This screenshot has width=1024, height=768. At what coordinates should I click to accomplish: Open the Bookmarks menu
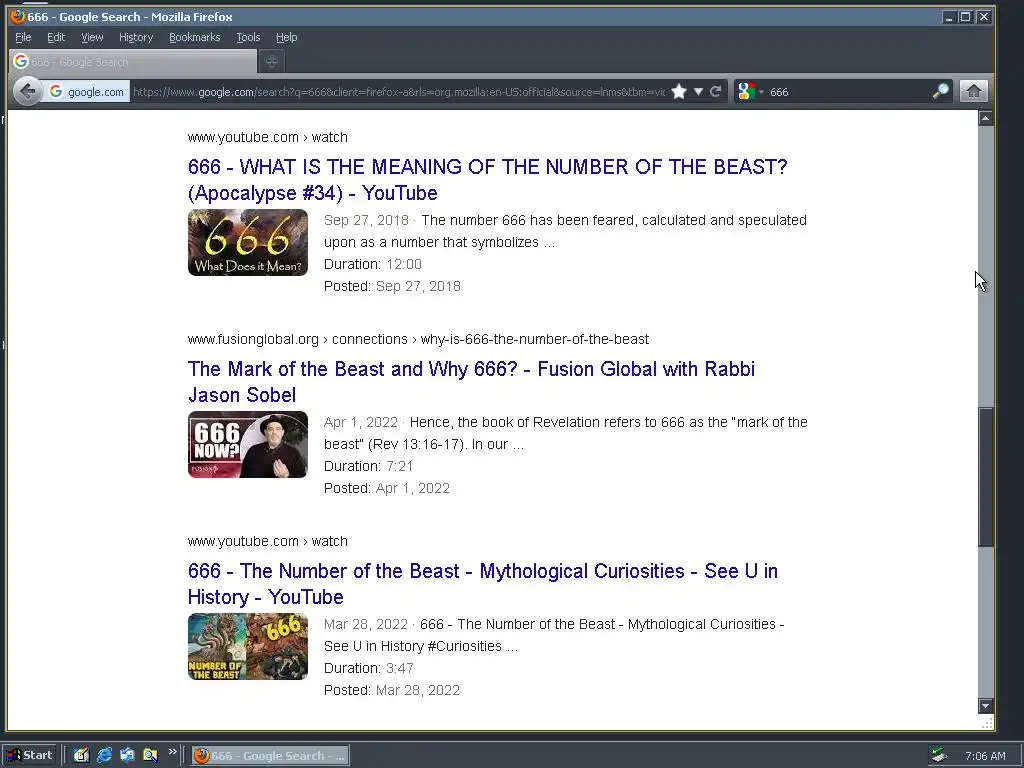pos(195,37)
